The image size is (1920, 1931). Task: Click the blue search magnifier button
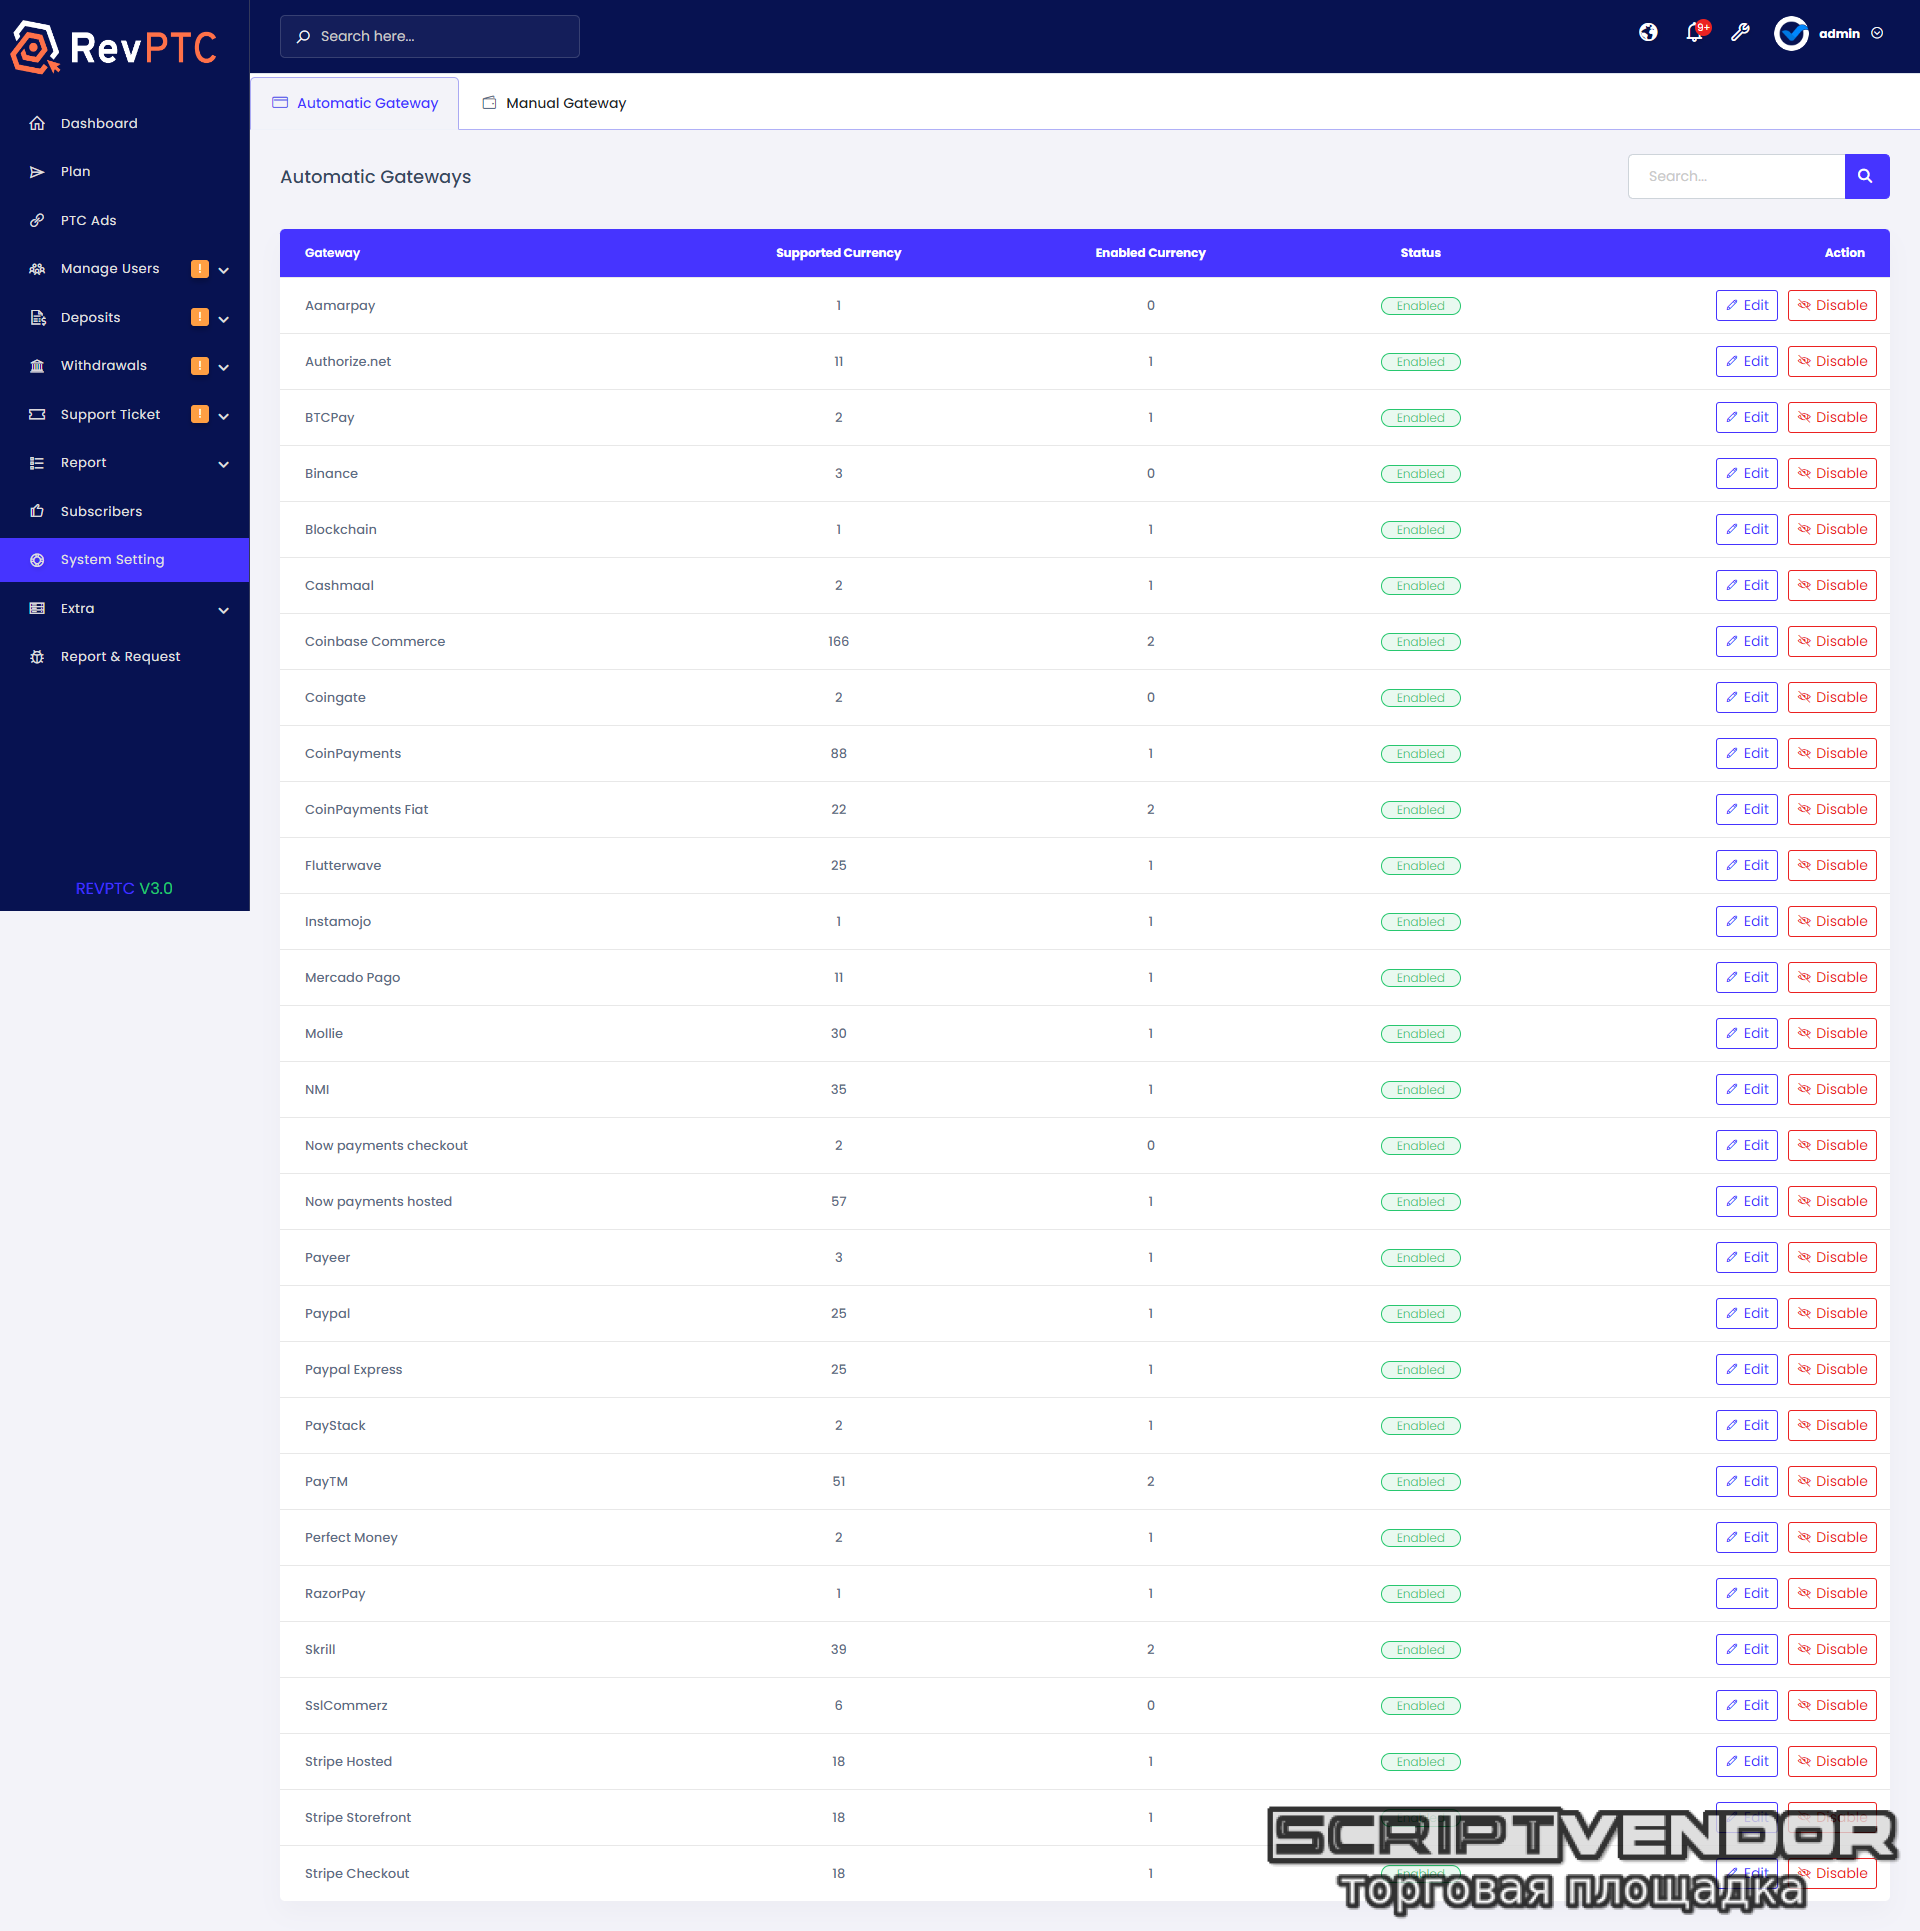pyautogui.click(x=1866, y=176)
